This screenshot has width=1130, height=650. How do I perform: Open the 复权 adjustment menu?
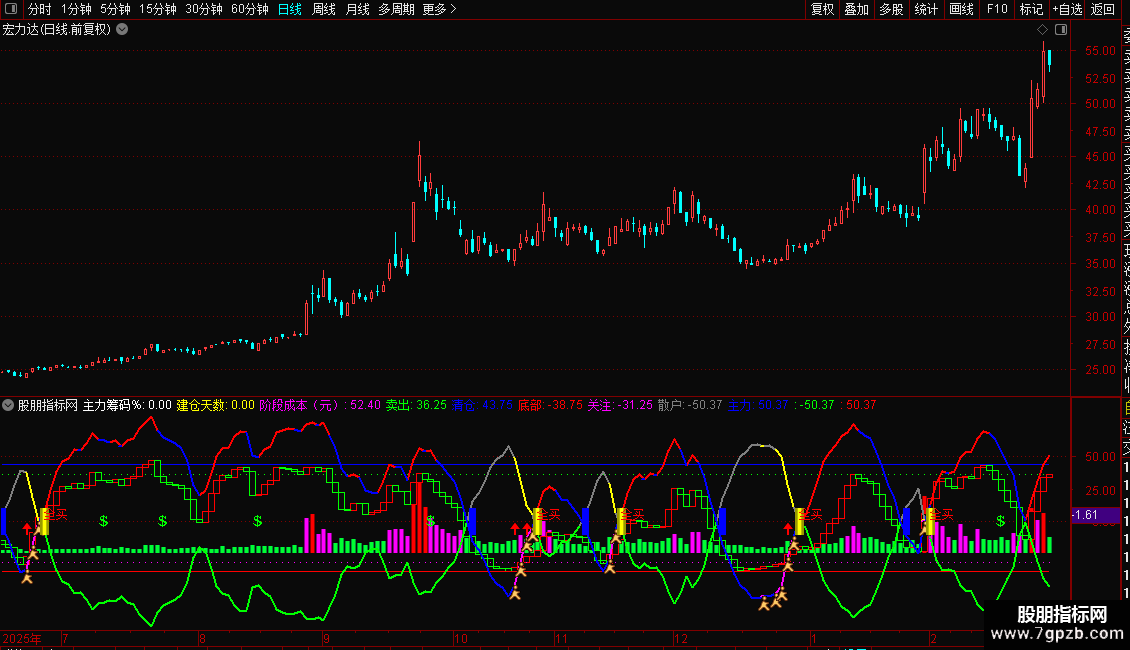pyautogui.click(x=822, y=9)
